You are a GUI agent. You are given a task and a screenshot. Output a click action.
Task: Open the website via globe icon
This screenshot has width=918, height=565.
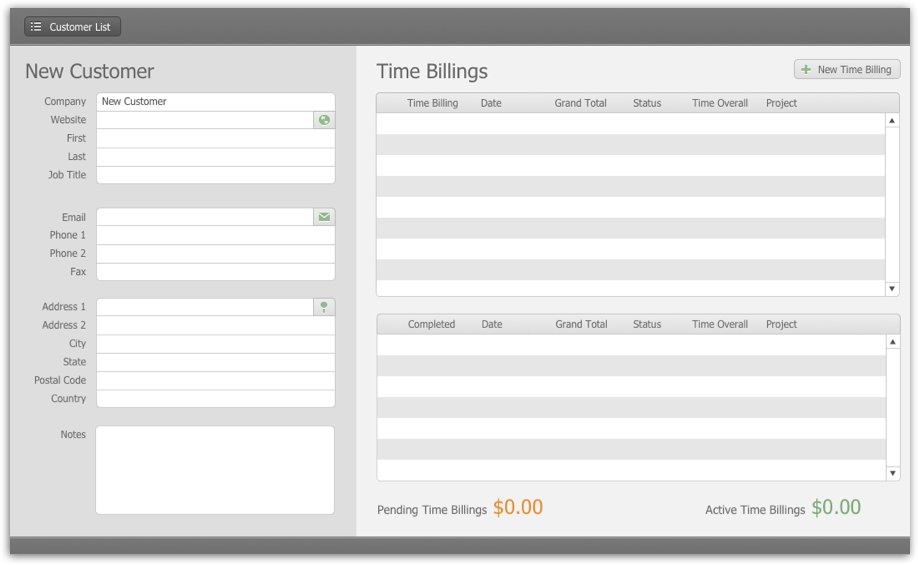(324, 120)
